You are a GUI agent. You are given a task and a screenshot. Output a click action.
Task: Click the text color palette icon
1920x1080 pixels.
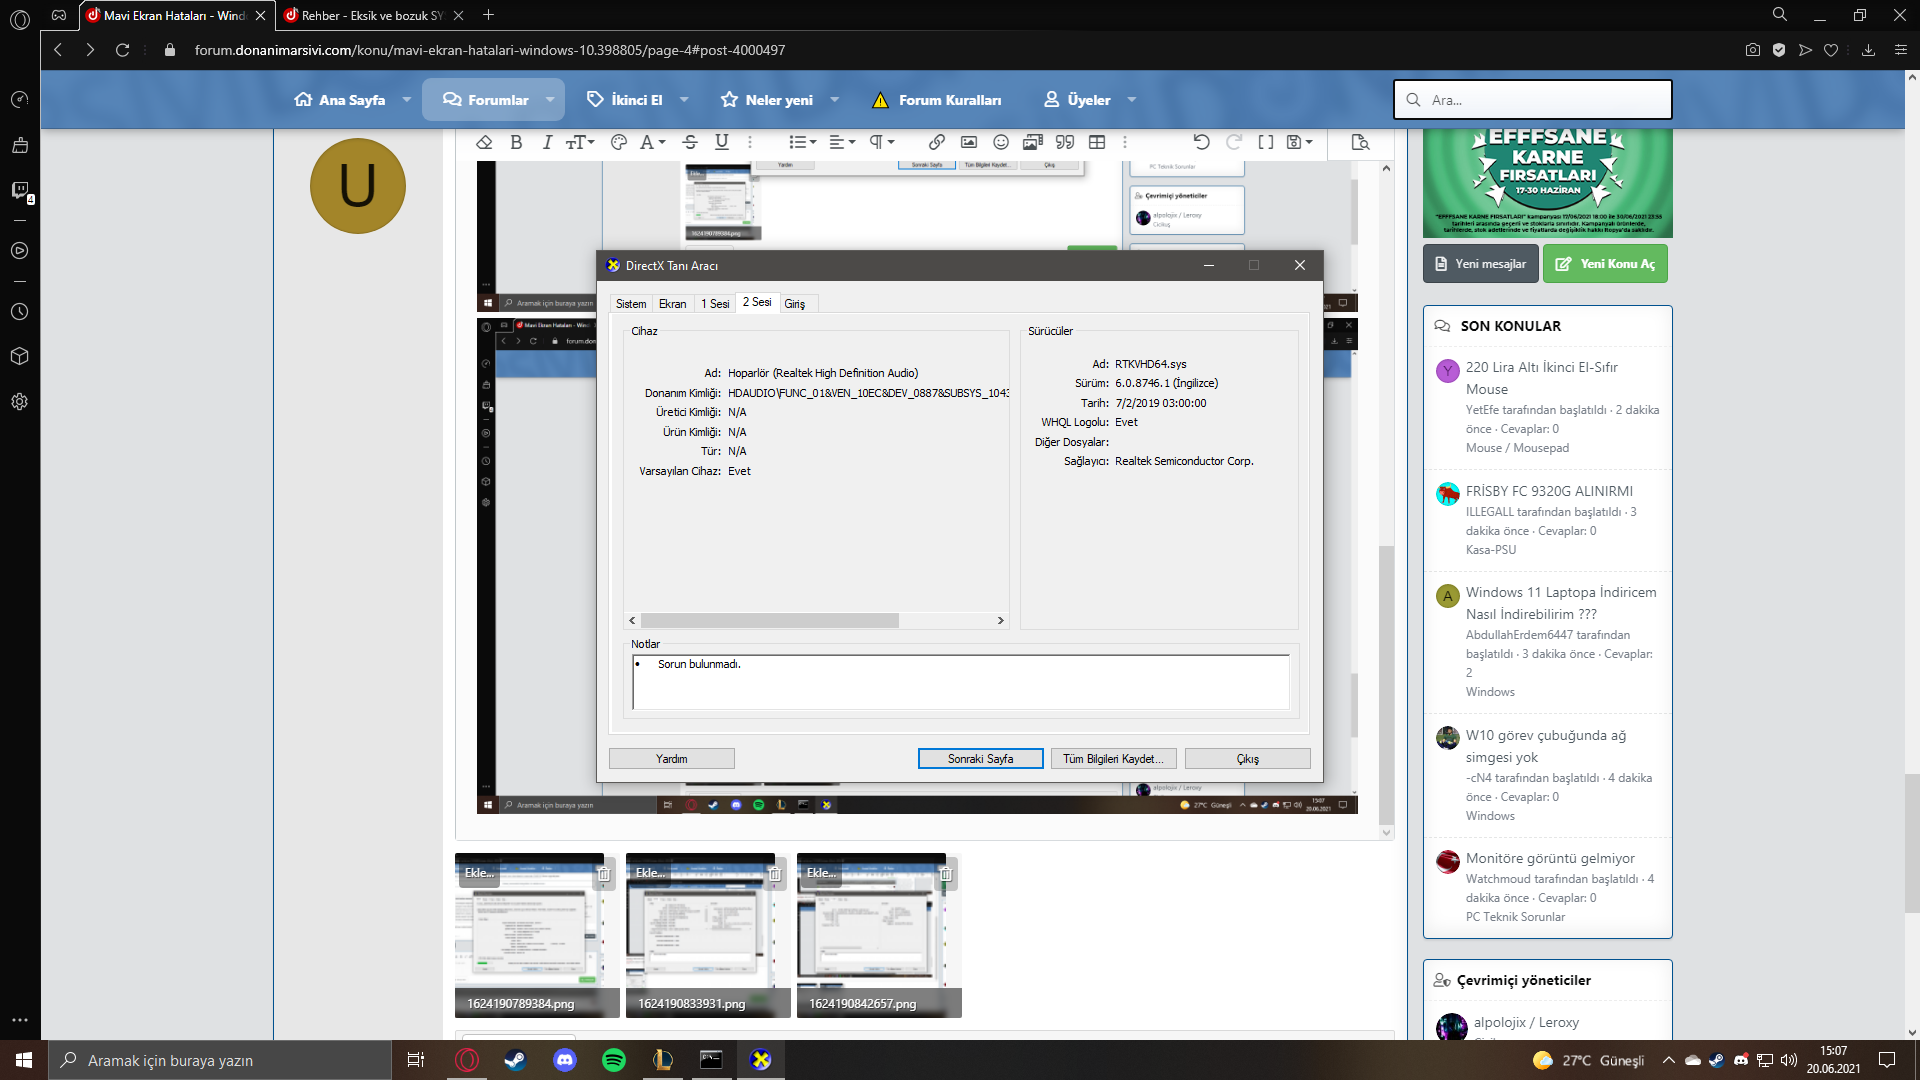pos(618,142)
